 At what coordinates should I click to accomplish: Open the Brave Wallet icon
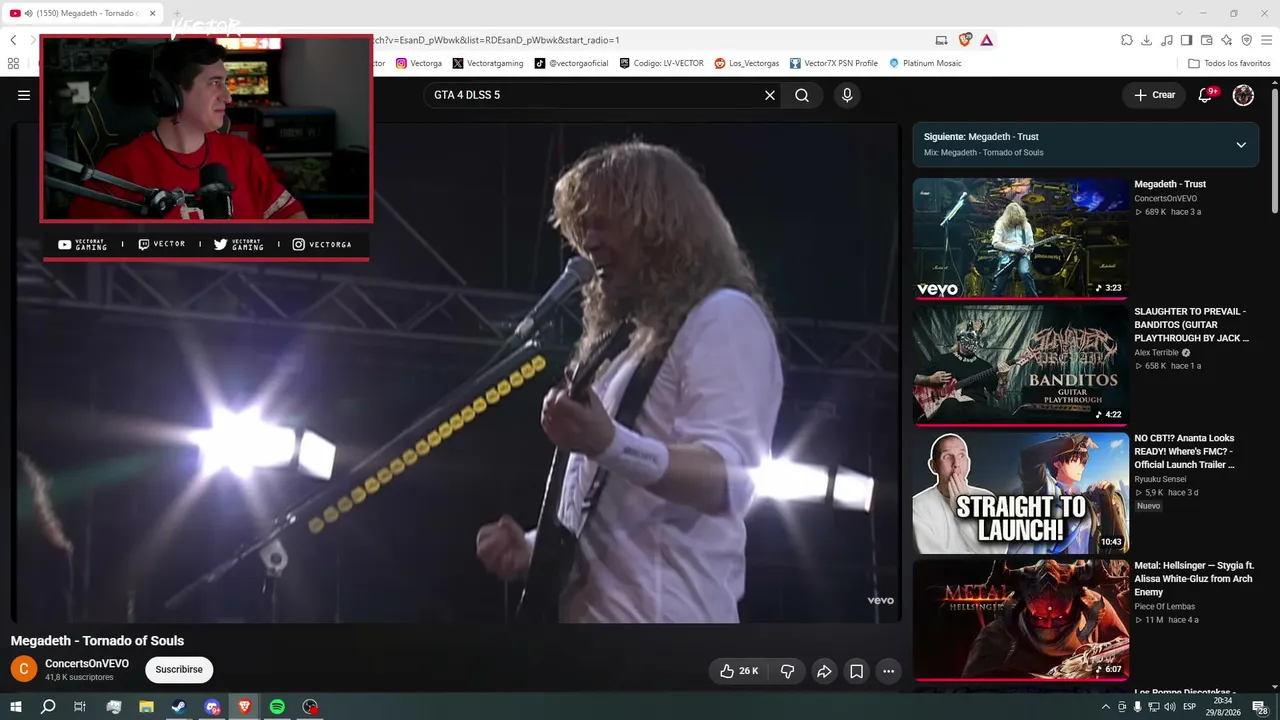(1207, 40)
